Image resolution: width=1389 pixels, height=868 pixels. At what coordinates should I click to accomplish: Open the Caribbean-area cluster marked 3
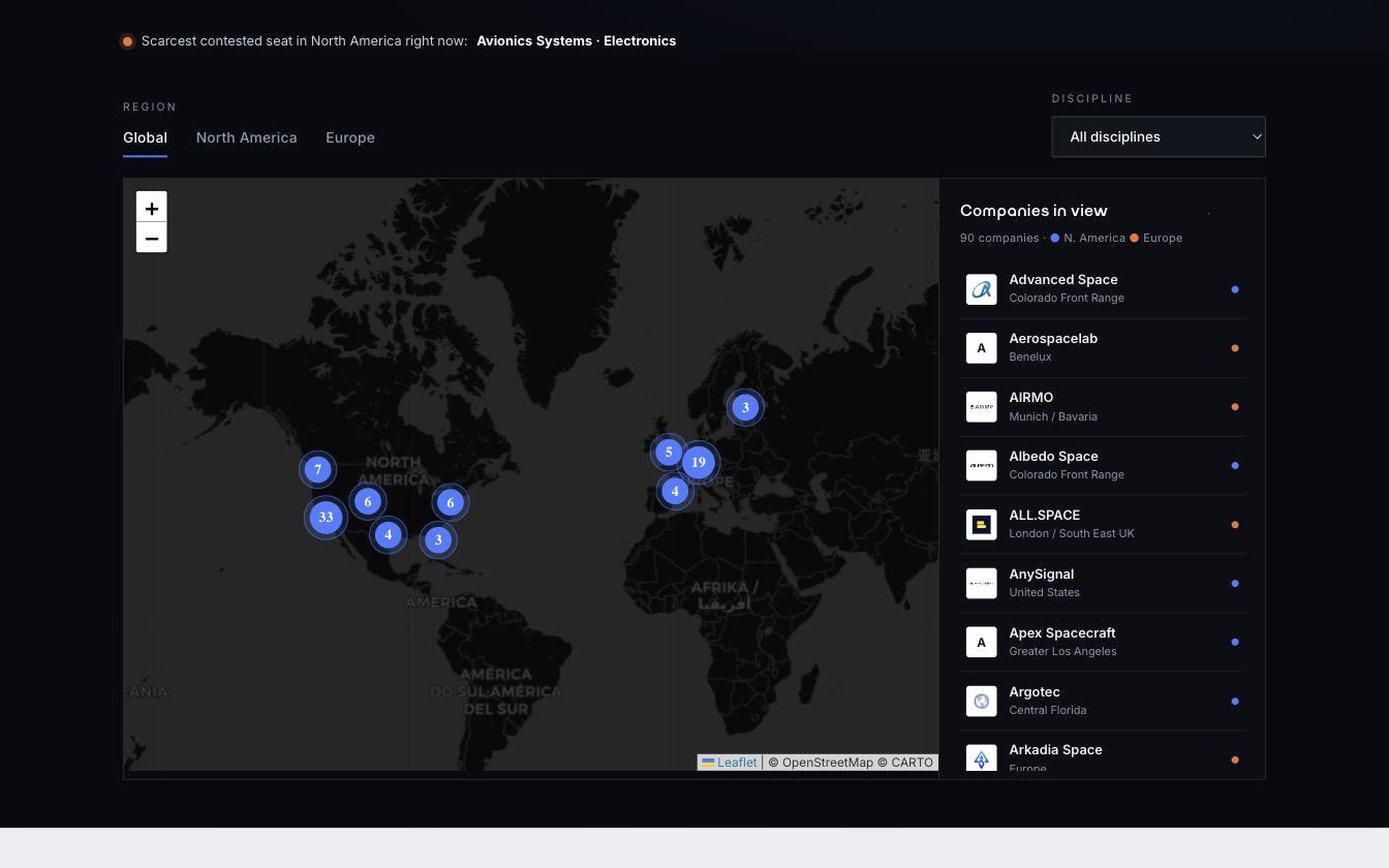pos(438,540)
